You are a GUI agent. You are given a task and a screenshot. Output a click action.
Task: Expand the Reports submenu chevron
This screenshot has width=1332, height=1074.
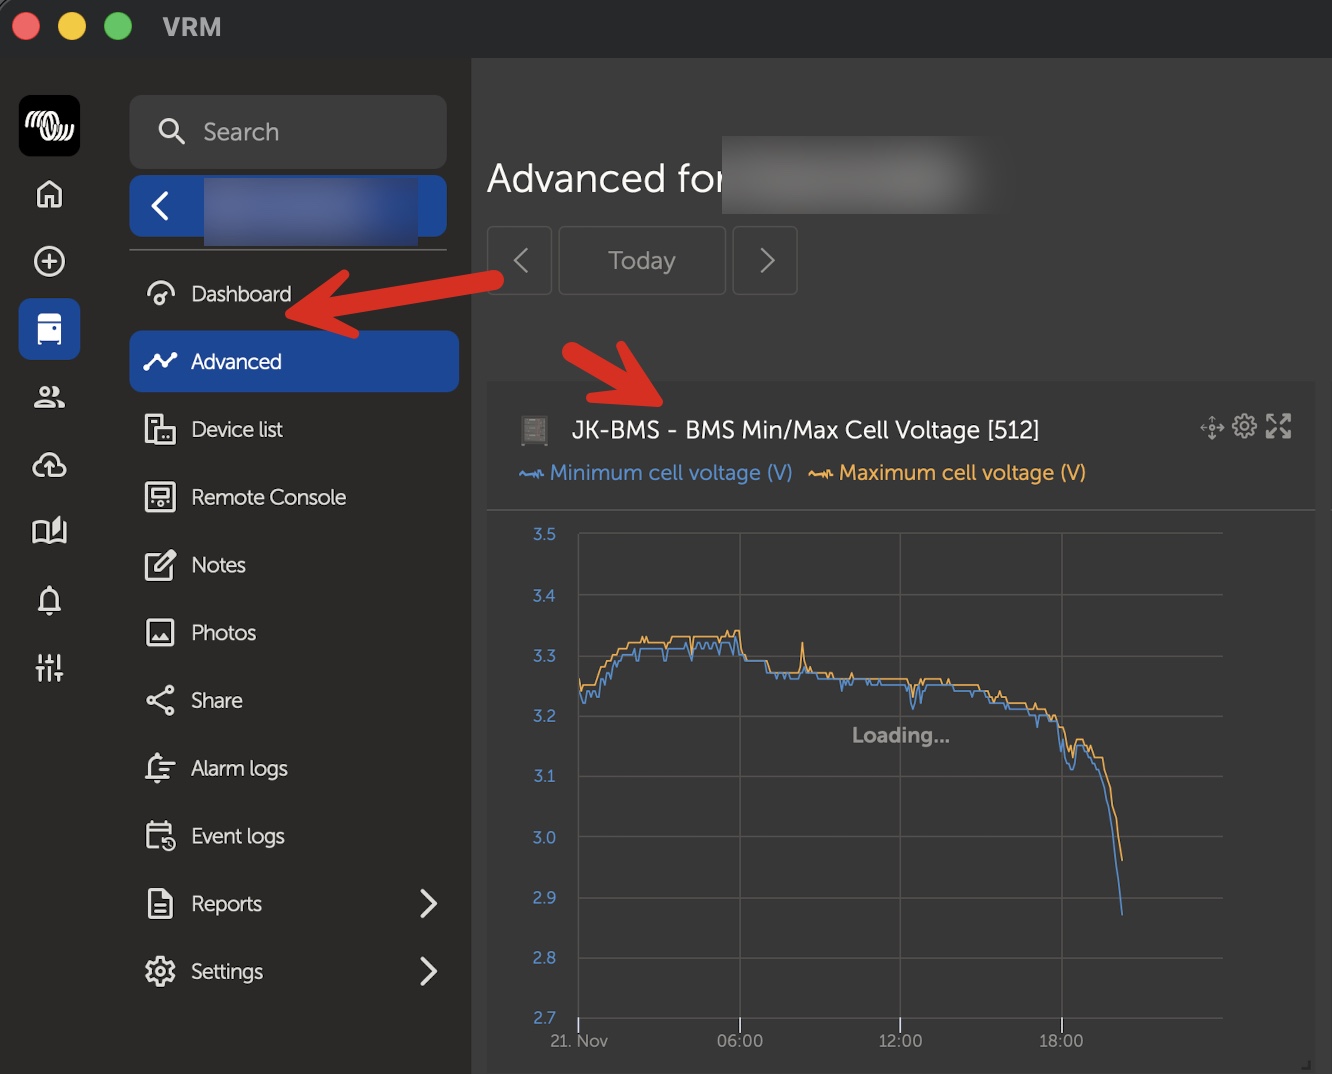(428, 904)
